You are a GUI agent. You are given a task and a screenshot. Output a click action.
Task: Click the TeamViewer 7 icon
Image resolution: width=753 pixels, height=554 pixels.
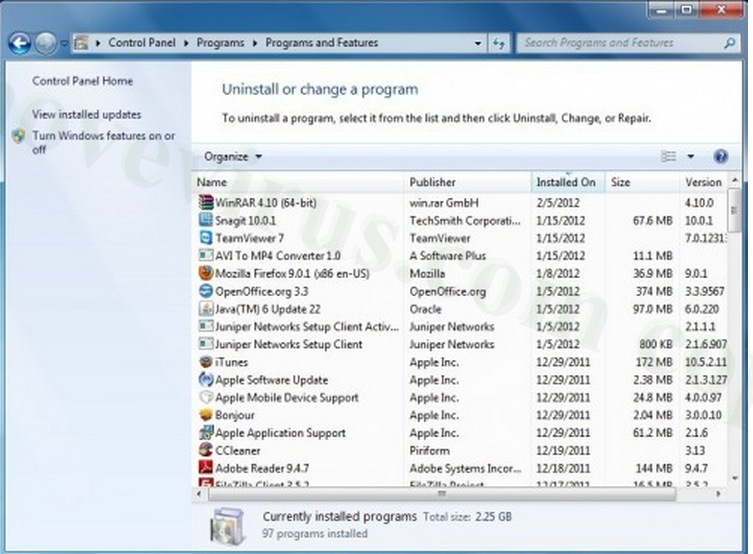[x=206, y=238]
